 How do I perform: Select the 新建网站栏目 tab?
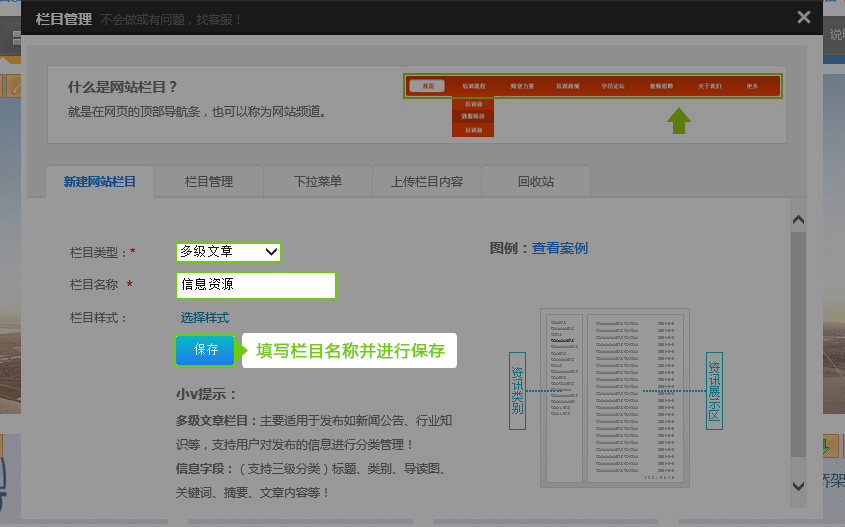[x=100, y=181]
